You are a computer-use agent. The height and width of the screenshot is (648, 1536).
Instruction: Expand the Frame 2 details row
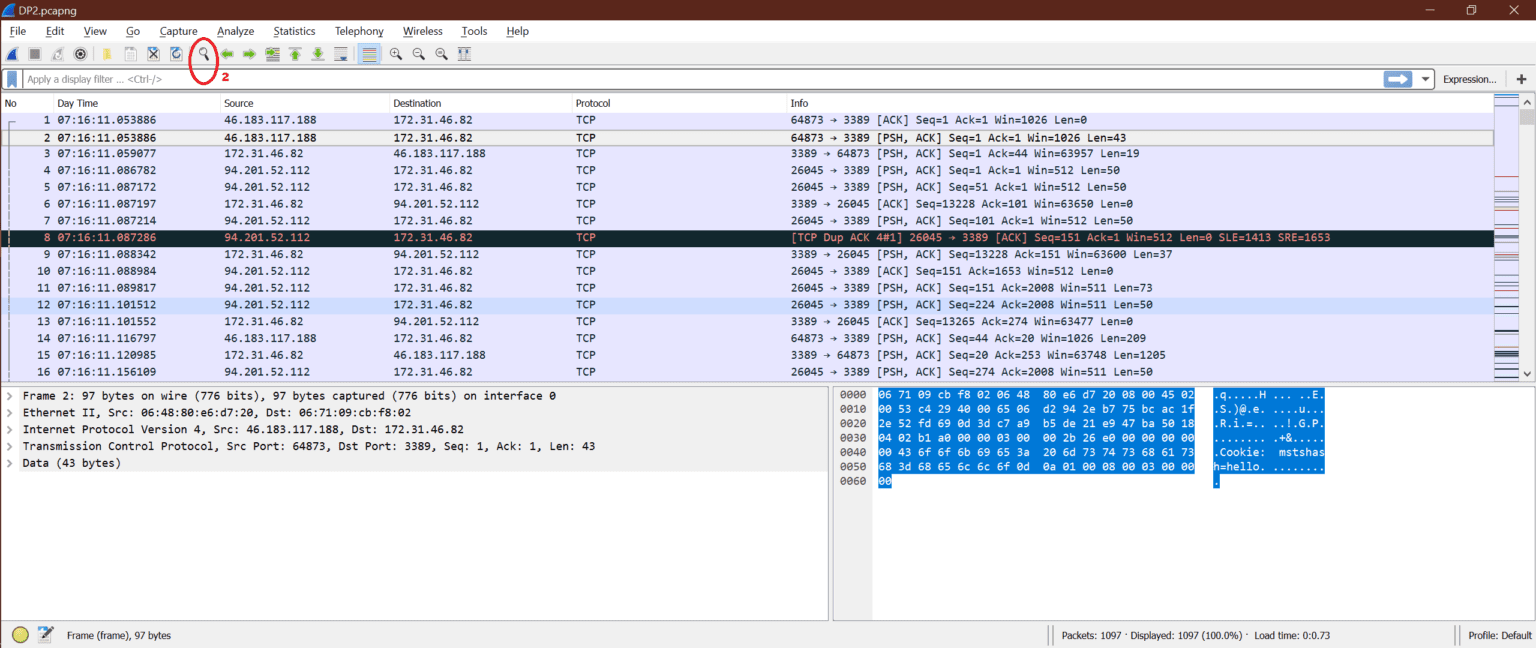[x=9, y=396]
